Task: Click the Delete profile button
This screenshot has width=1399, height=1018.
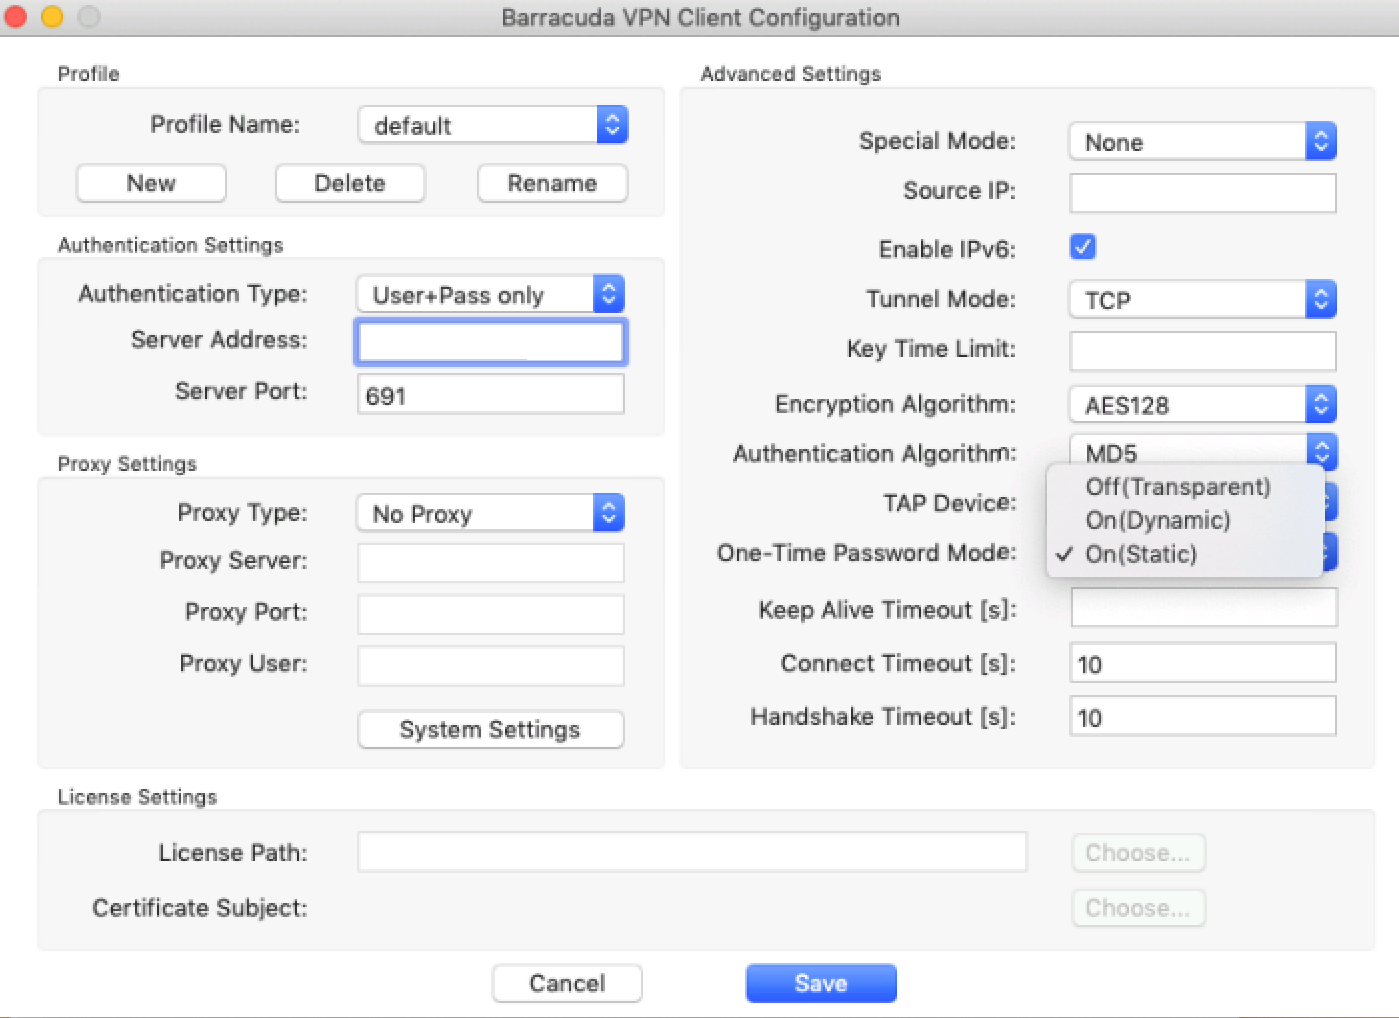Action: 350,184
